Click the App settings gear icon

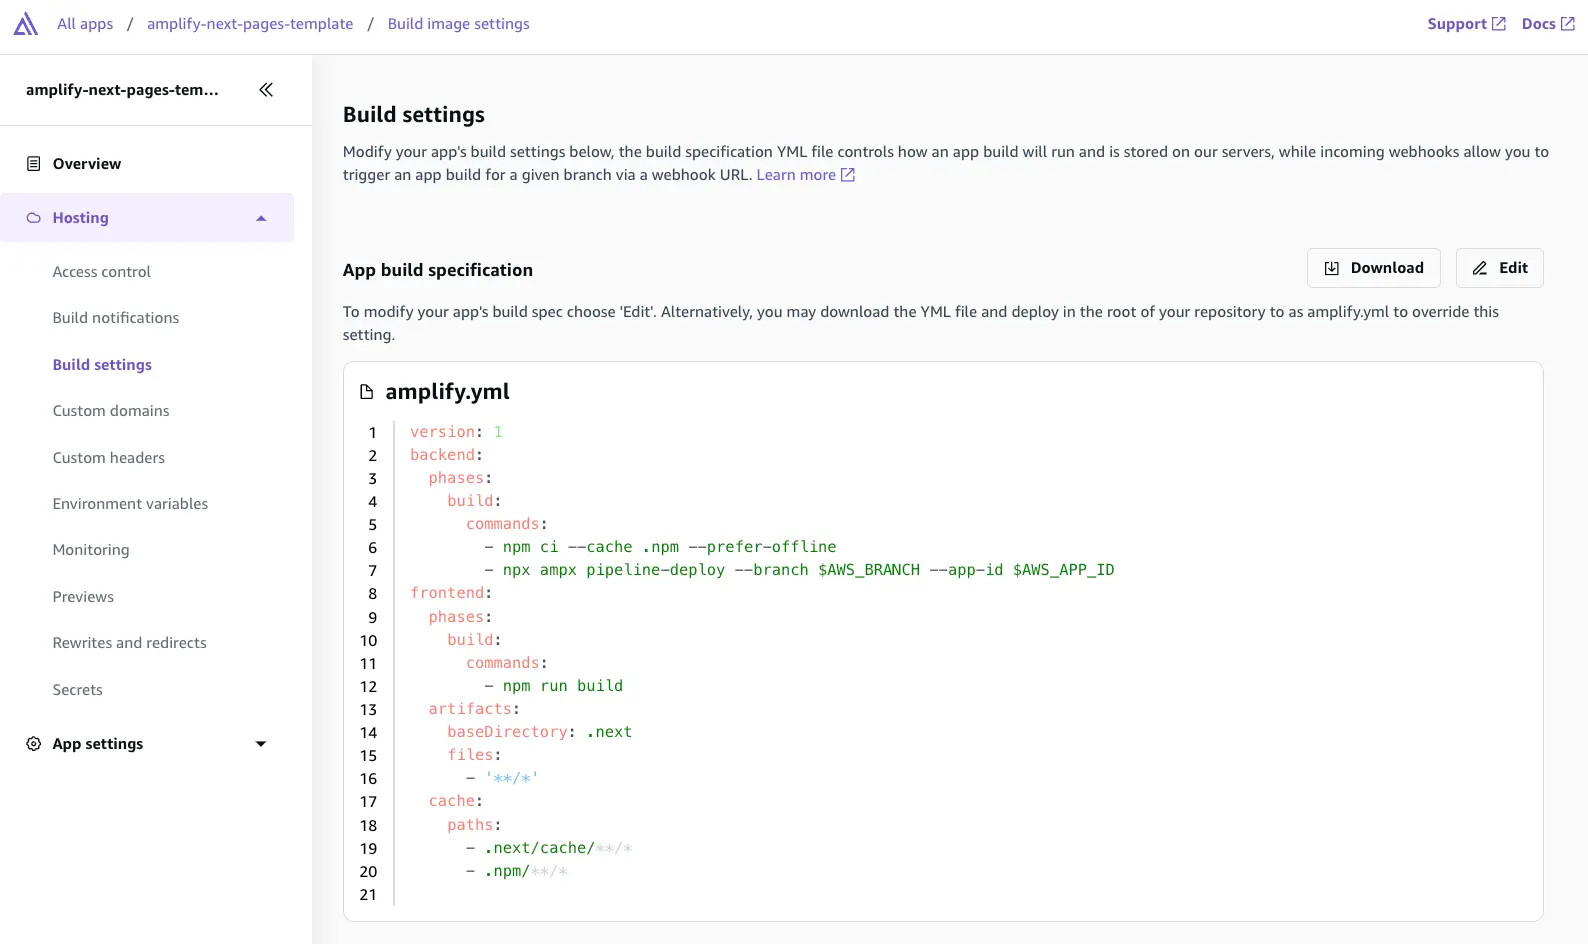click(x=33, y=744)
